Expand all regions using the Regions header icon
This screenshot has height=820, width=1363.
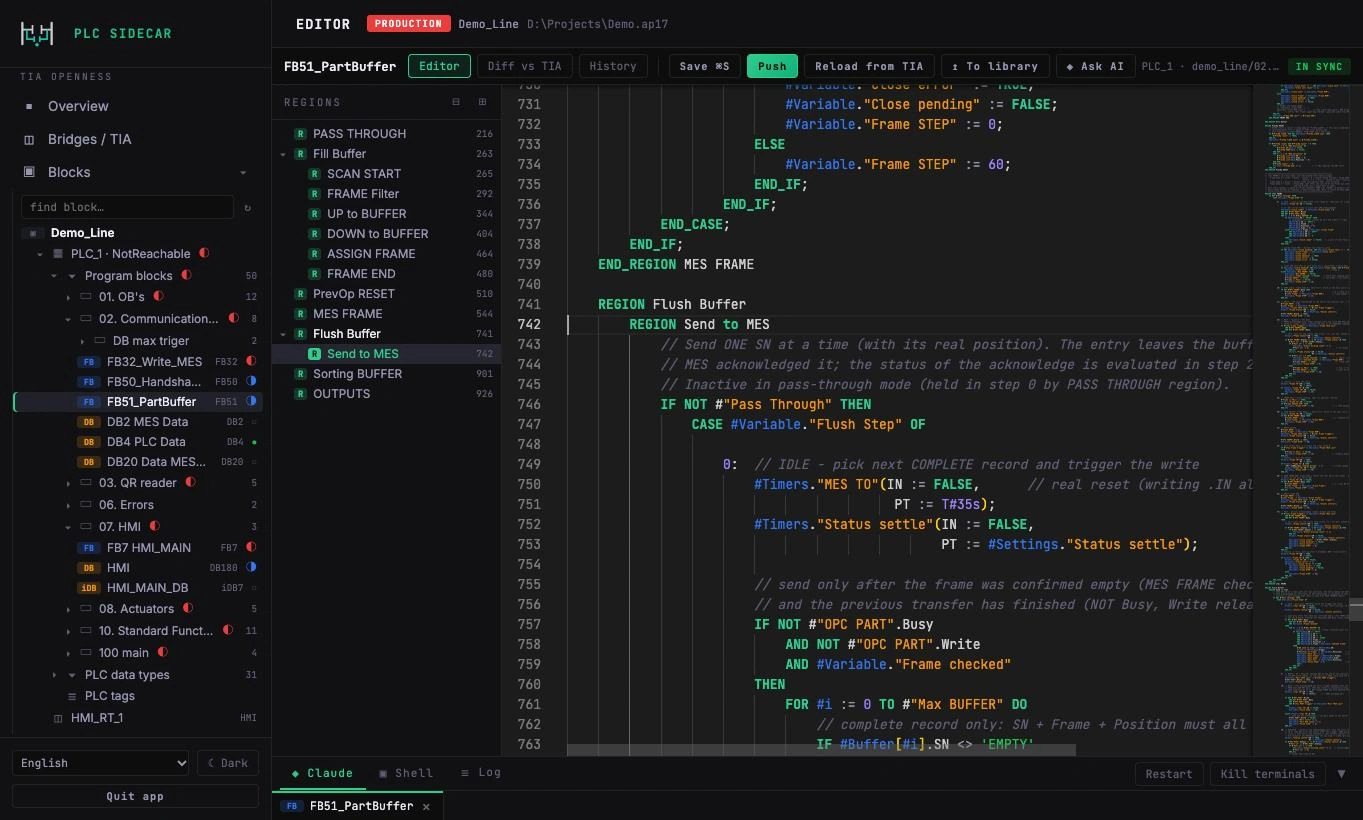pyautogui.click(x=482, y=102)
